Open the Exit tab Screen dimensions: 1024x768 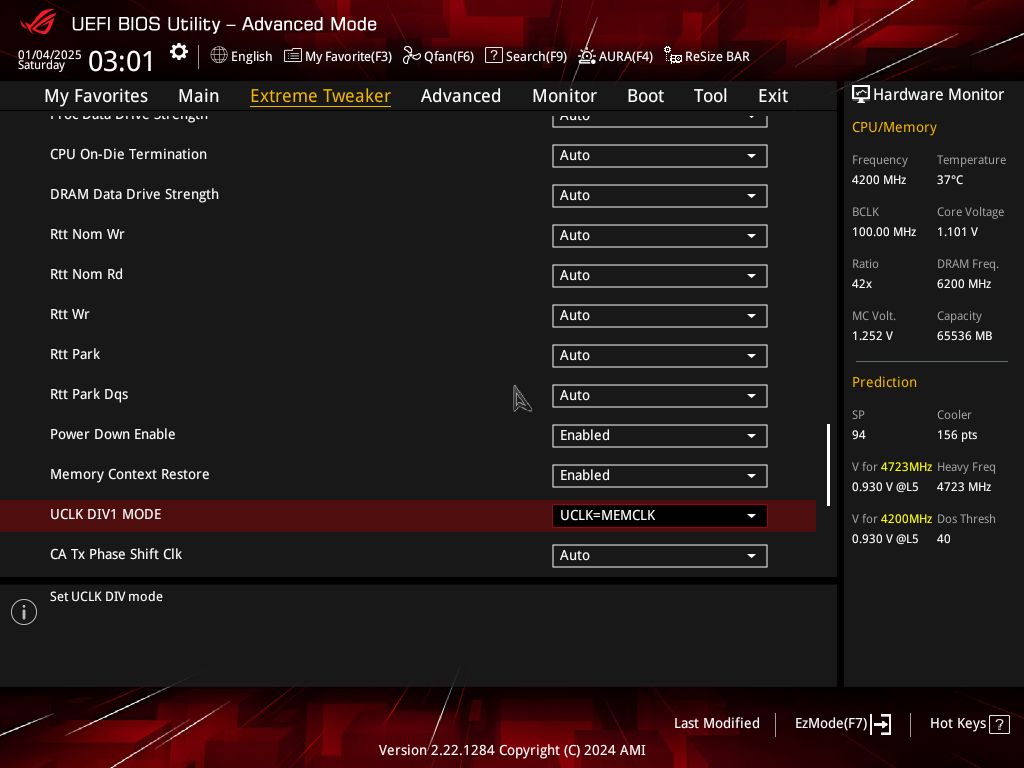click(x=773, y=96)
